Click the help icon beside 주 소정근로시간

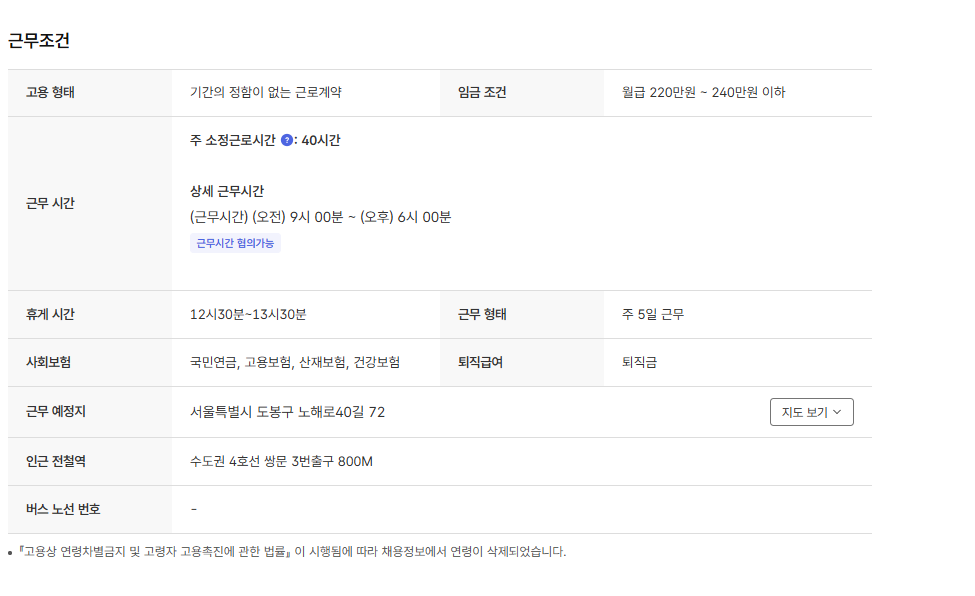pos(287,141)
